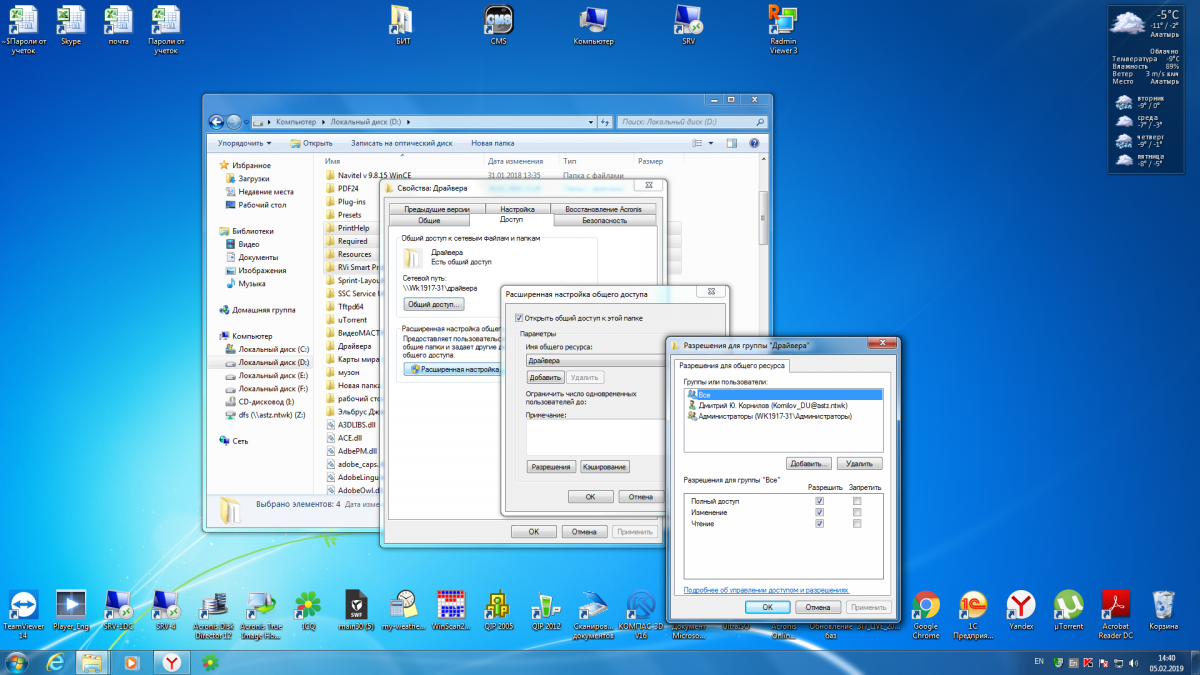
Task: Click the address bar refresh icon
Action: pyautogui.click(x=604, y=122)
